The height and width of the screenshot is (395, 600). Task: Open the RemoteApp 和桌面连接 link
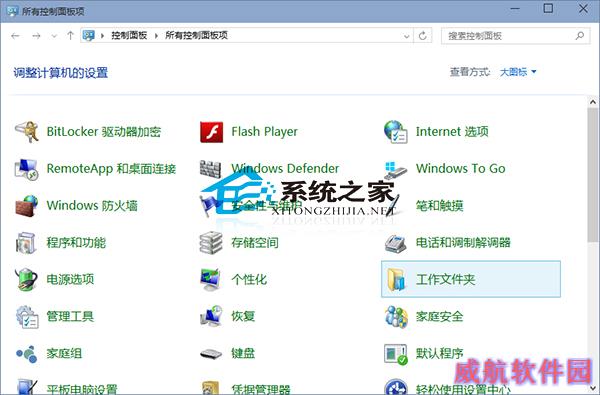pos(111,168)
